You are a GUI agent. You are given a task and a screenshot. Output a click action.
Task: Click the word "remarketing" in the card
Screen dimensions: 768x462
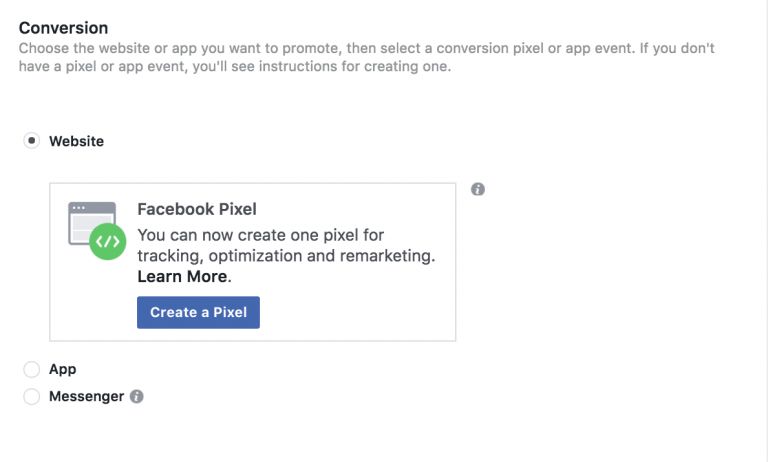coord(387,256)
